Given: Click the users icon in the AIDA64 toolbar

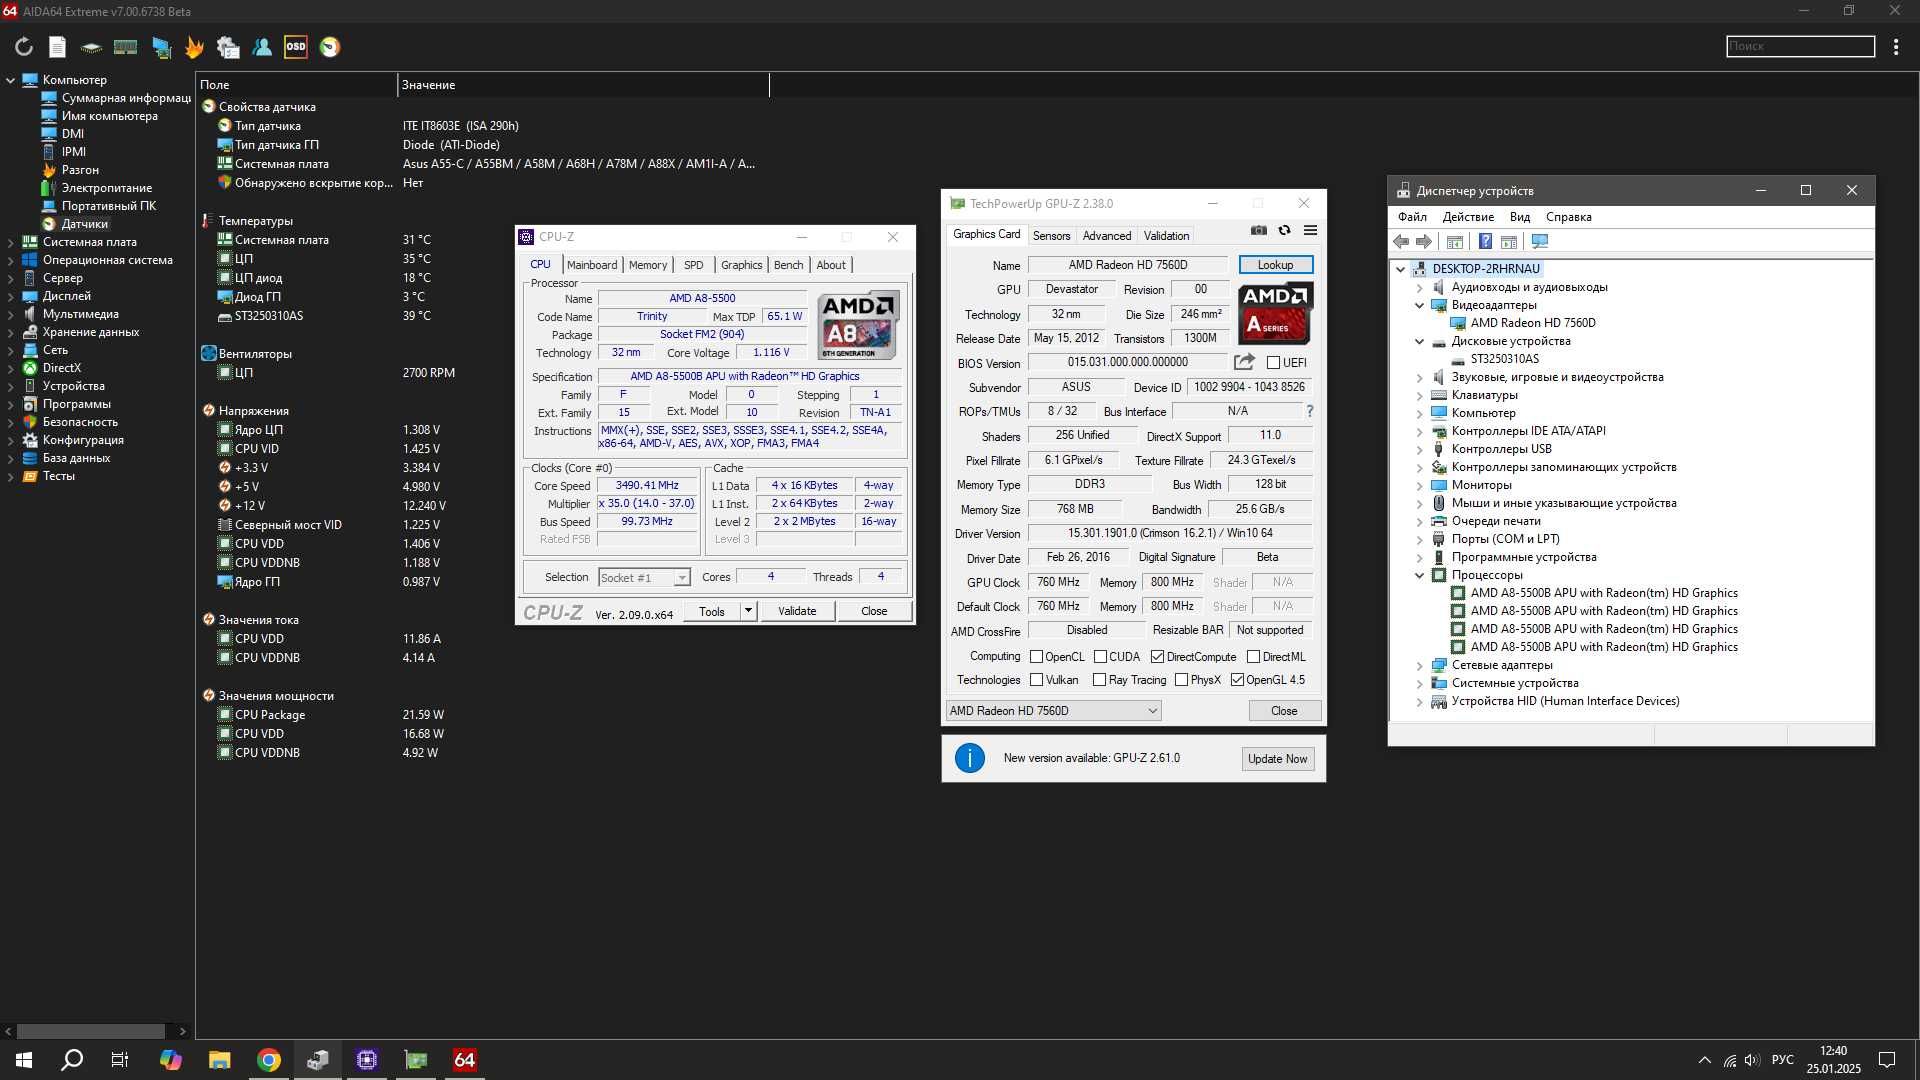Looking at the screenshot, I should pos(262,47).
